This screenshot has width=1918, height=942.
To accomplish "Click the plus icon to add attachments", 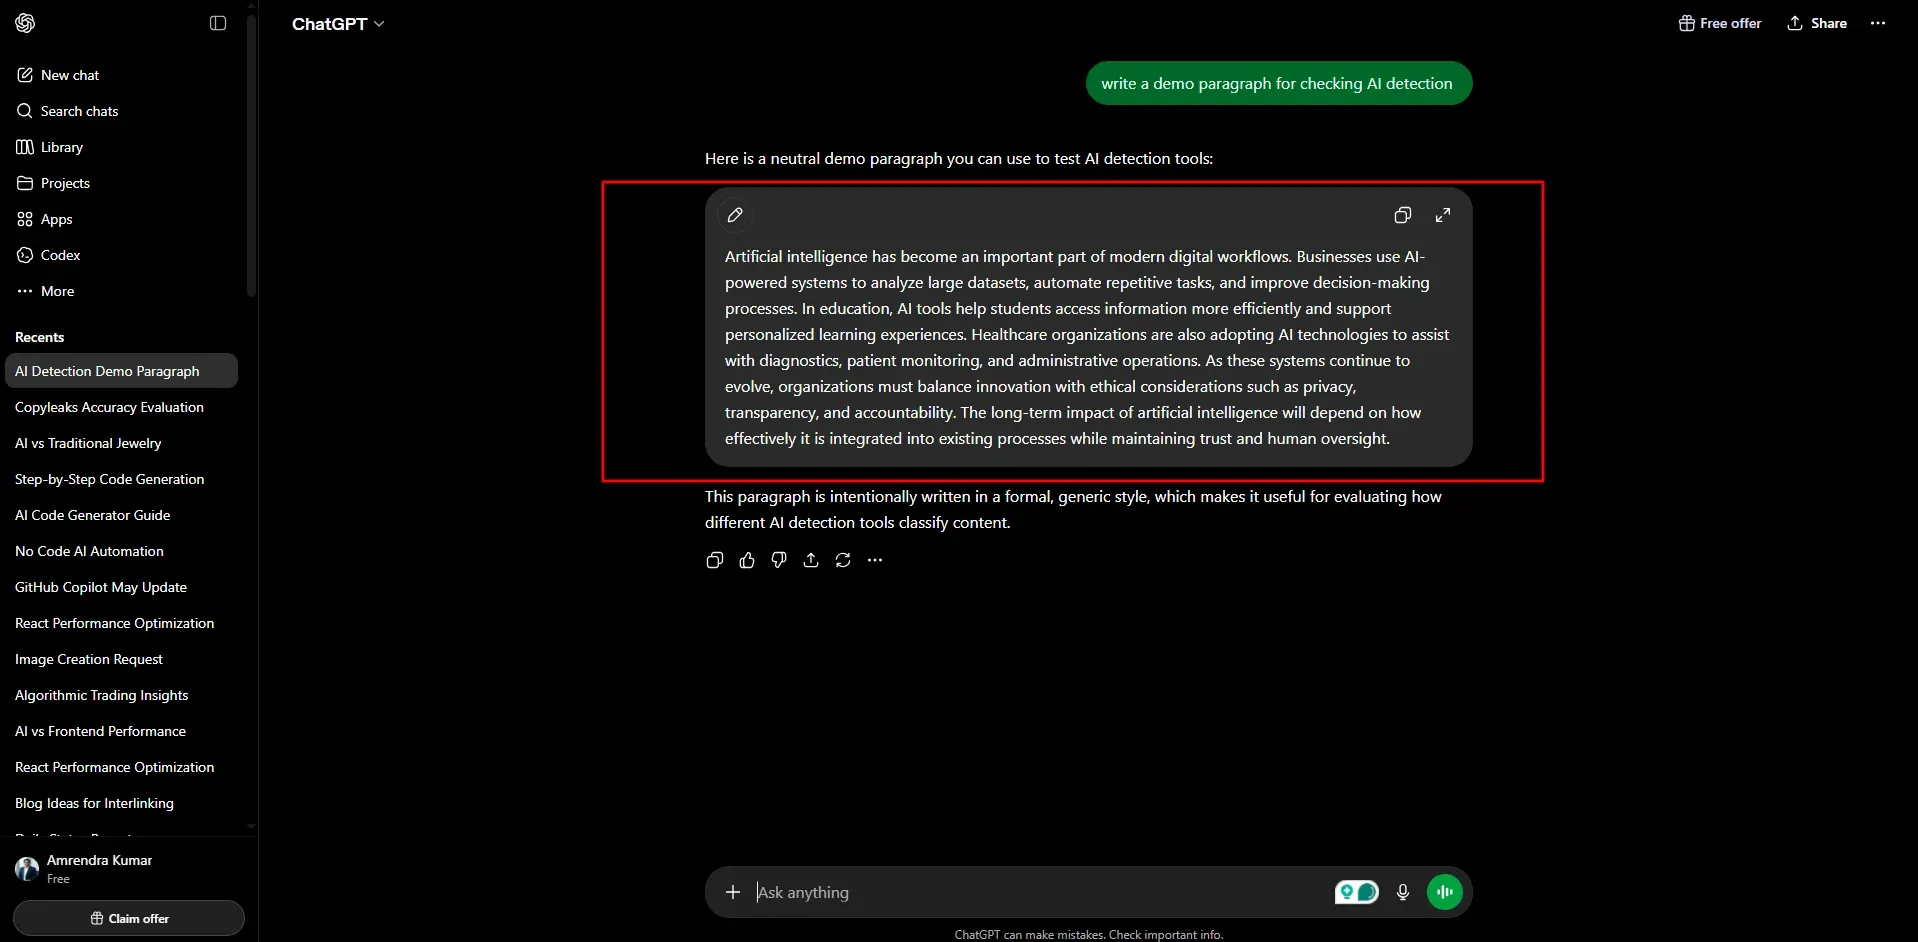I will [733, 892].
